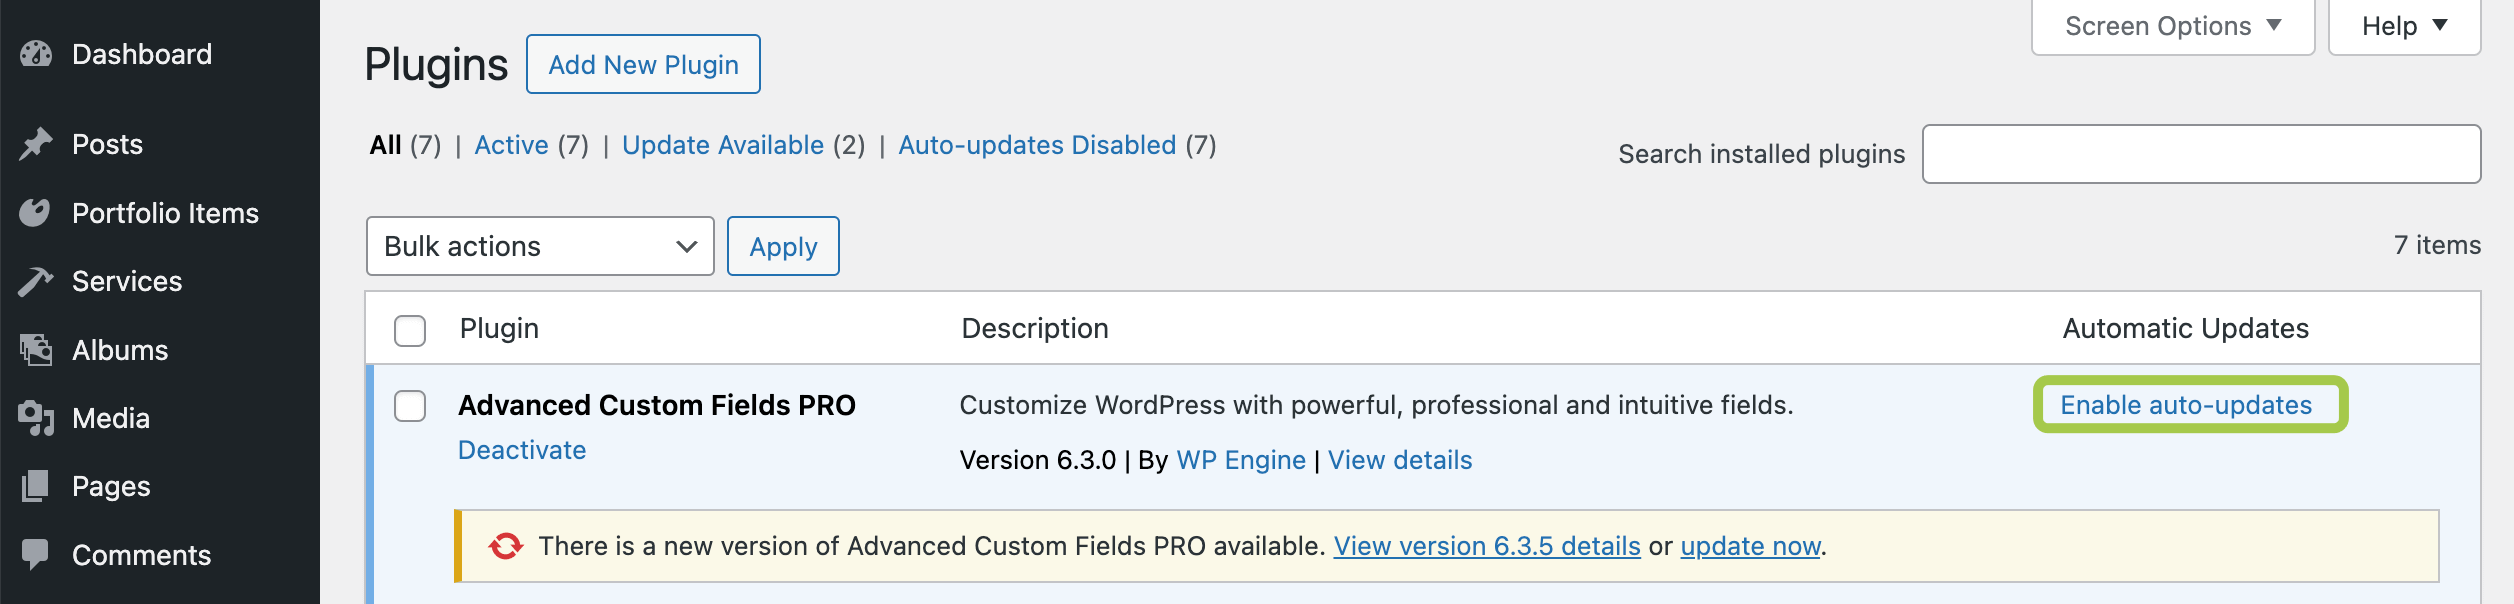Screen dimensions: 2514x604
Task: Expand the Screen Options panel
Action: 2172,26
